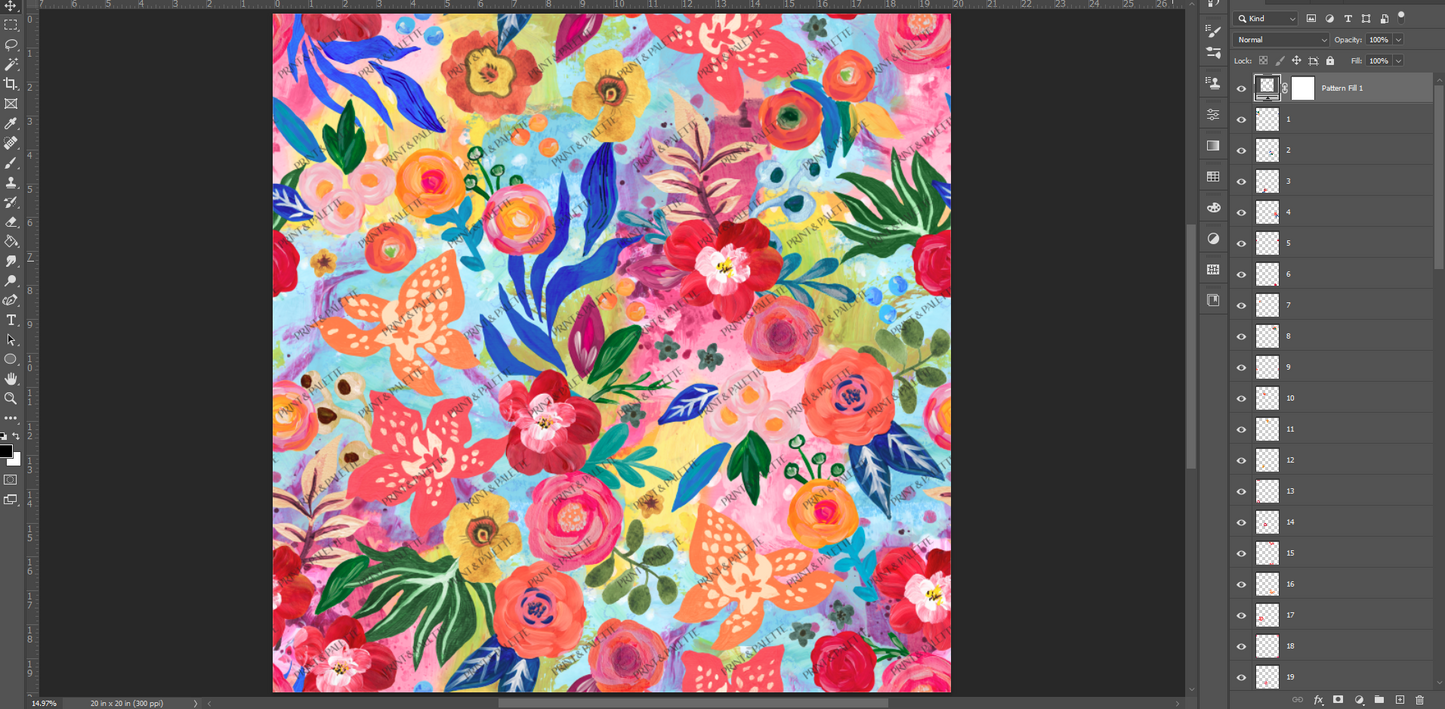1445x709 pixels.
Task: Expand the Fill slider dropdown arrow
Action: [1398, 61]
